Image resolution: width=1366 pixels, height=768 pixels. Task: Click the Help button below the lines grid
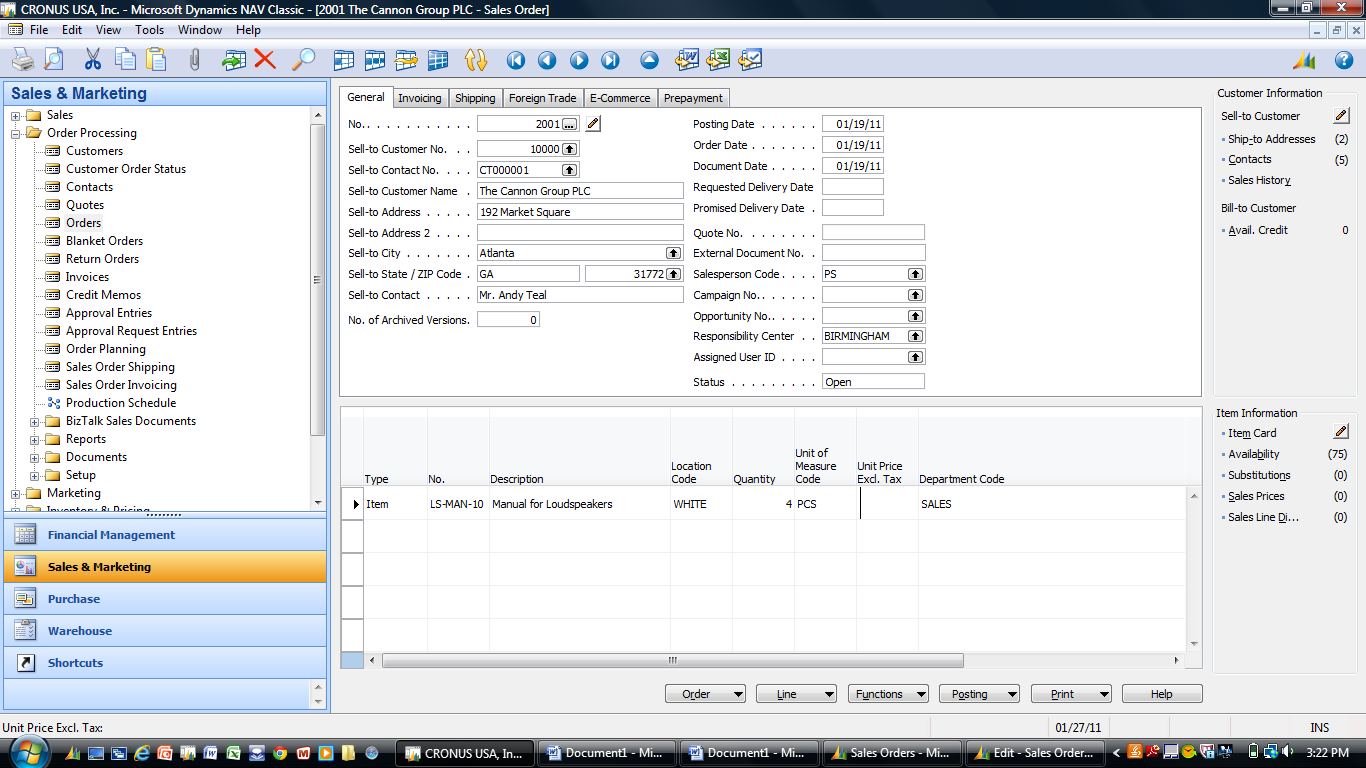(1161, 694)
